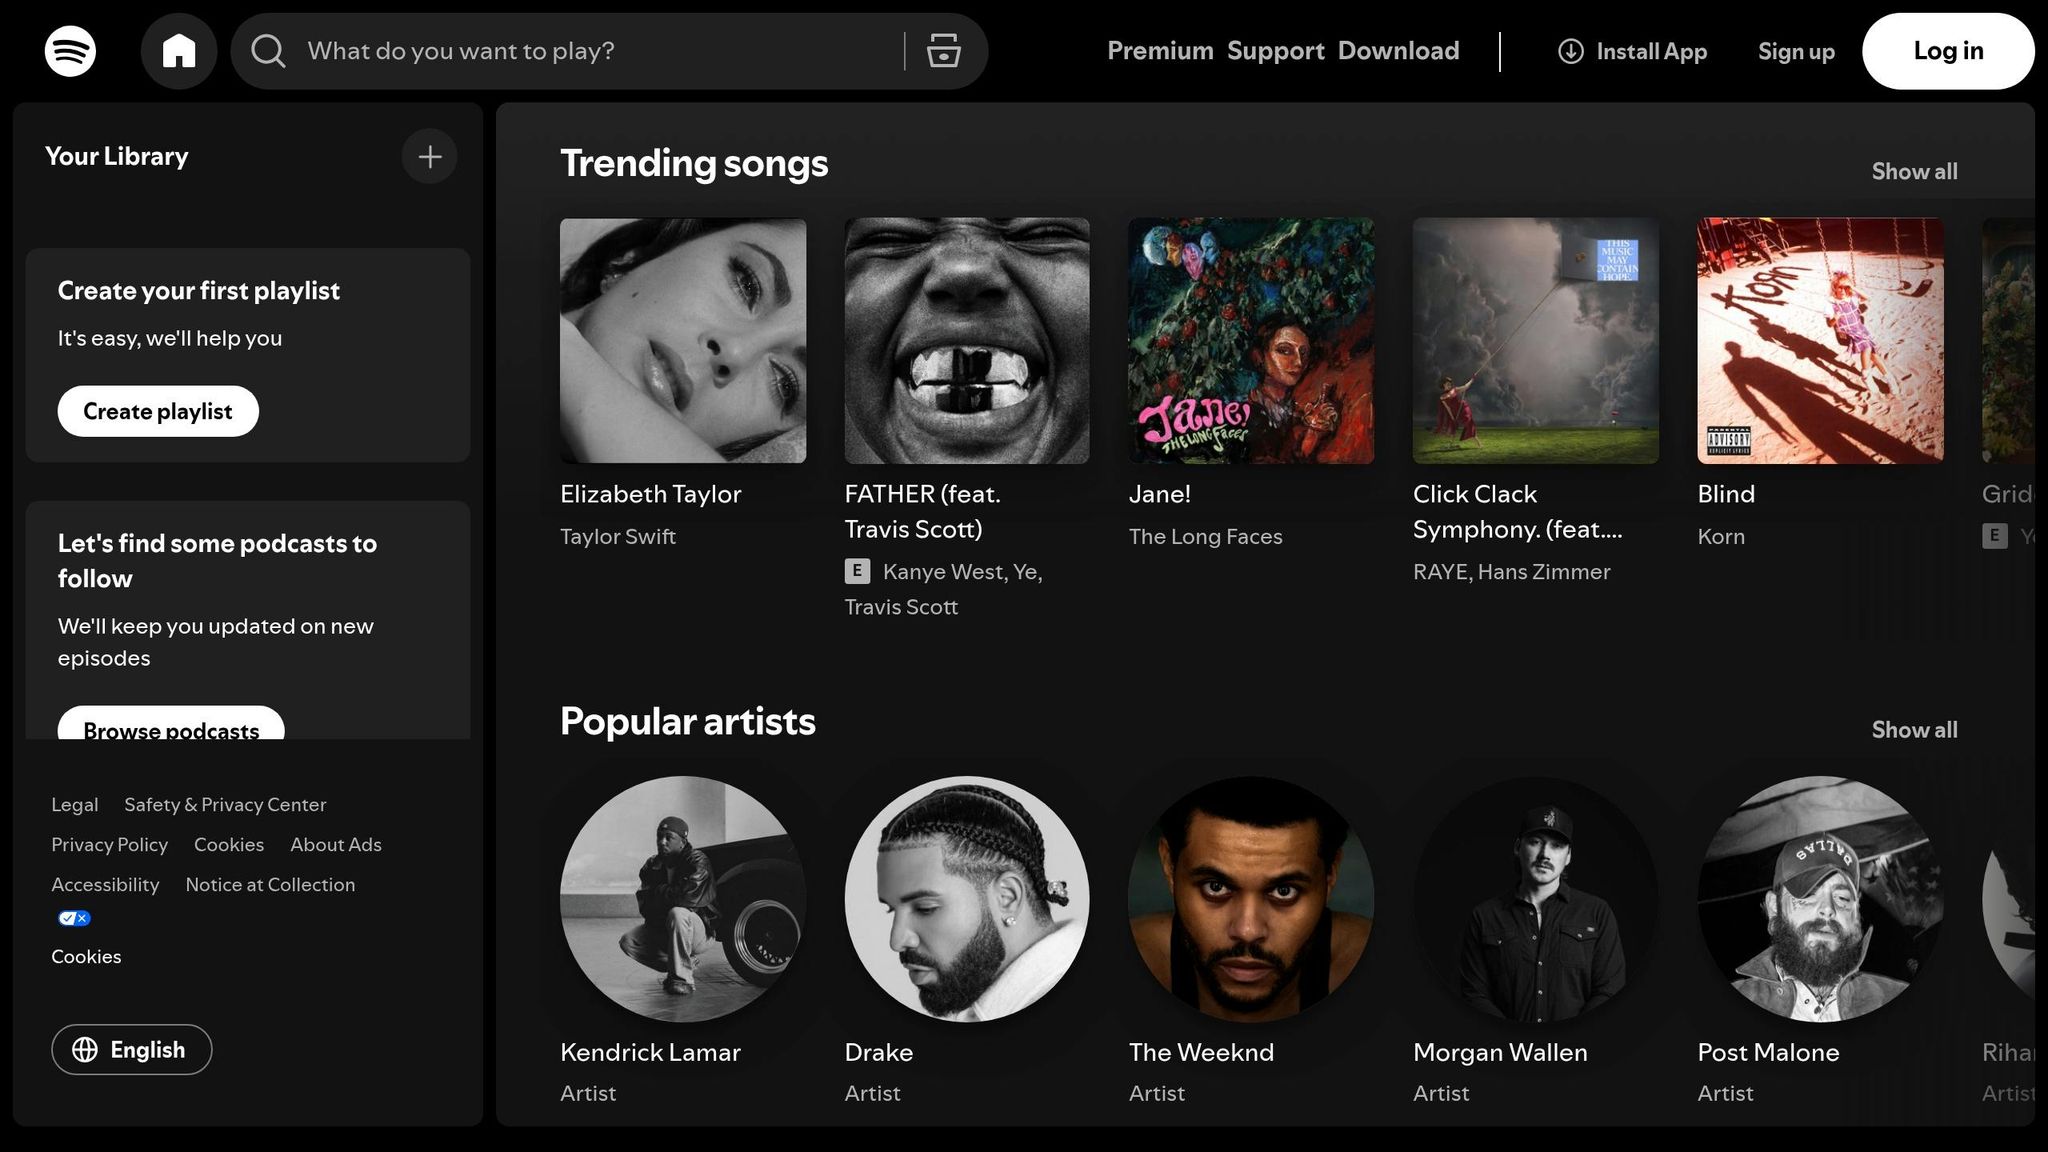This screenshot has height=1152, width=2048.
Task: Click the 'Taylor Swift' artist name
Action: 618,536
